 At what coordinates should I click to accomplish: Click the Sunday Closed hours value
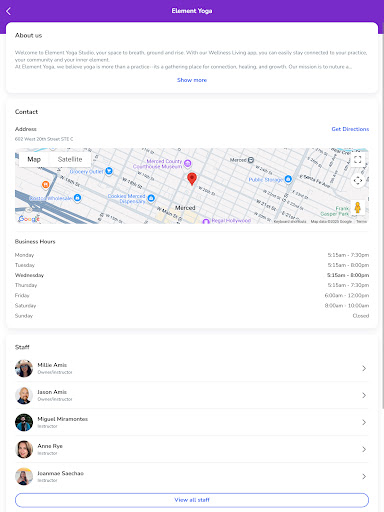tap(361, 316)
